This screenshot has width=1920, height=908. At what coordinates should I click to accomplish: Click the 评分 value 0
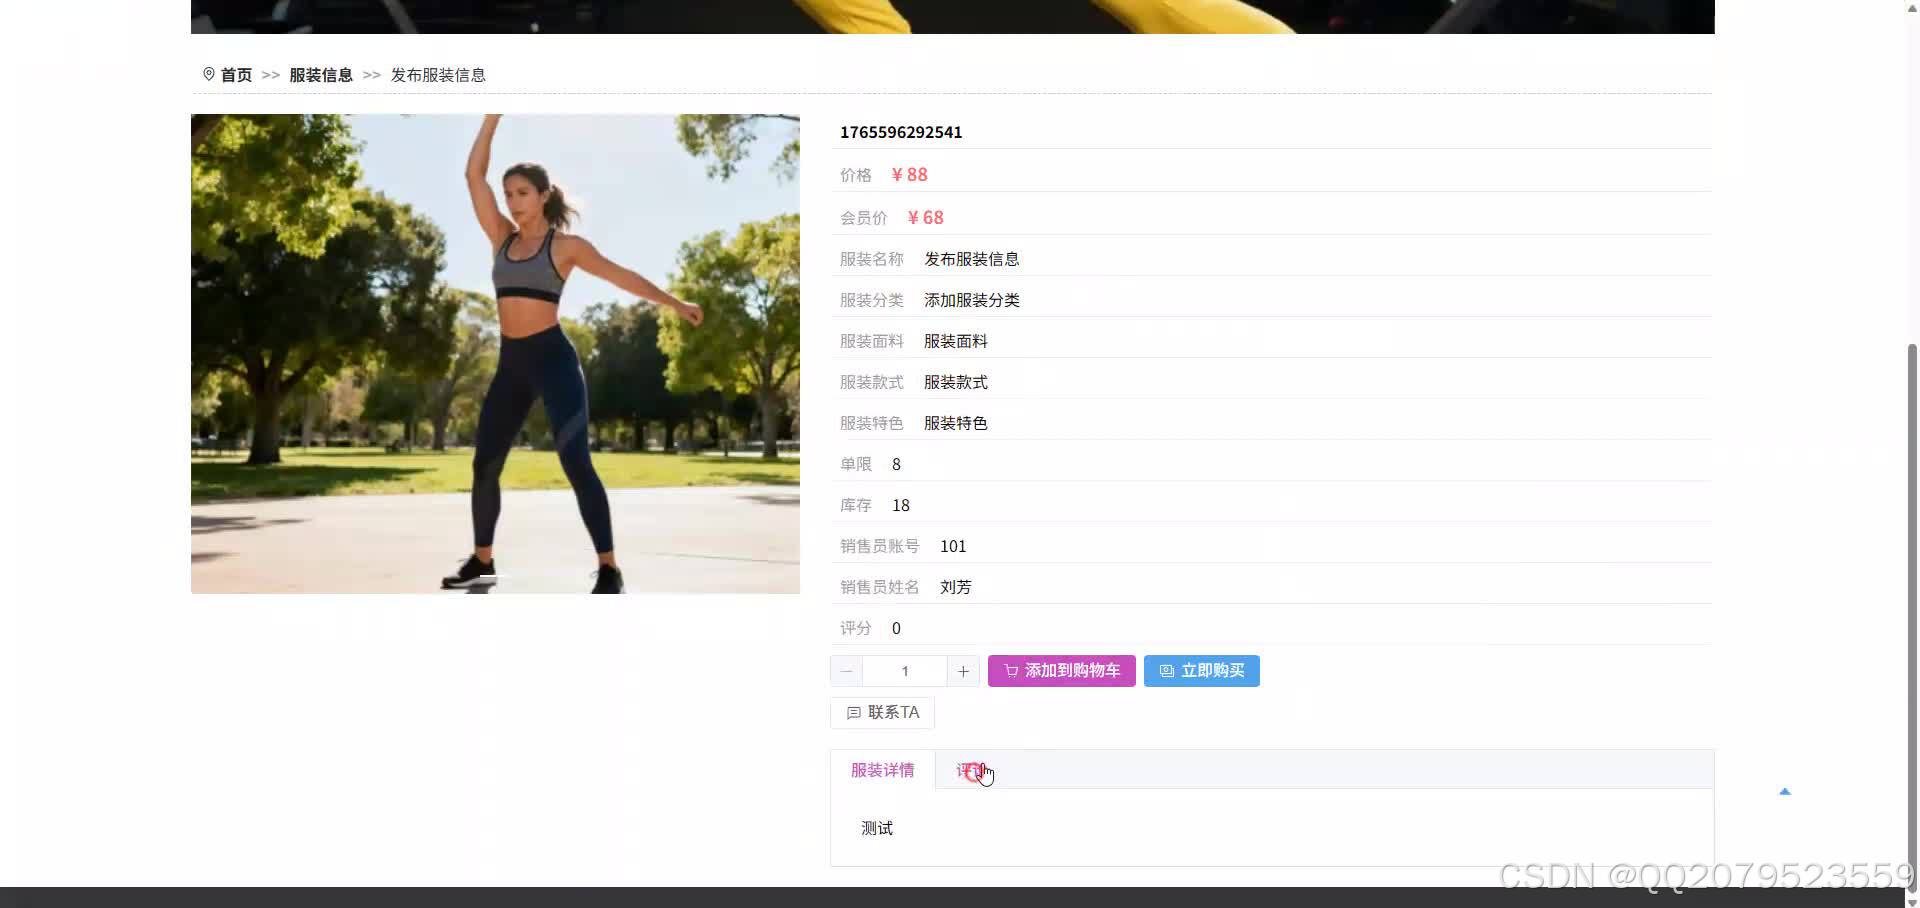(x=896, y=628)
